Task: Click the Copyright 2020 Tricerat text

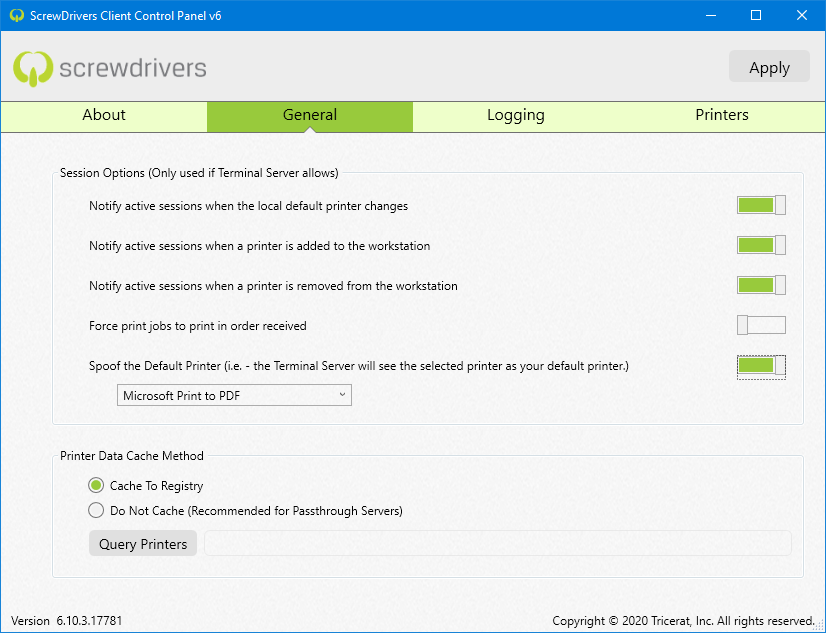Action: 683,621
